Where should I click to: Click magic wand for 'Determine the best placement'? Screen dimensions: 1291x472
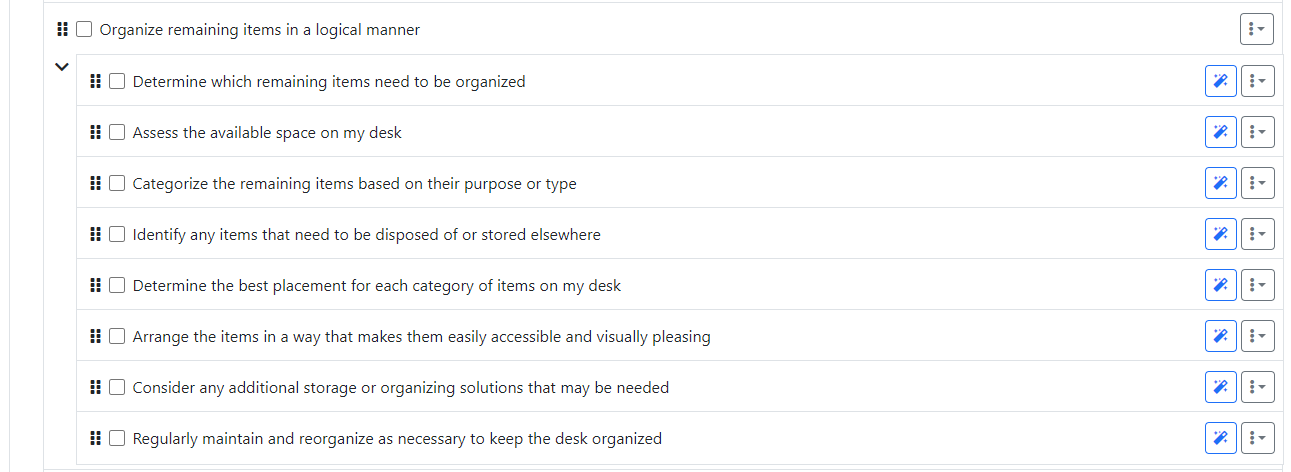(x=1220, y=285)
